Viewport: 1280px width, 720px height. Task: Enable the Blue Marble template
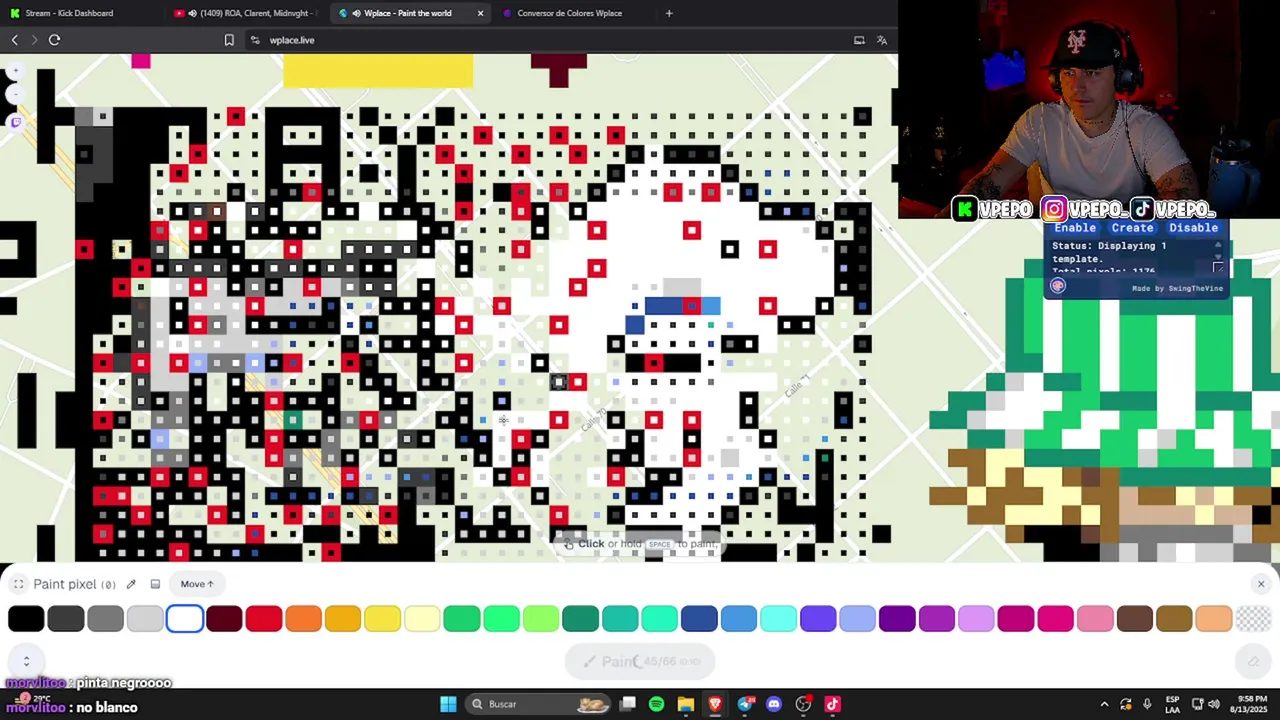click(1075, 227)
